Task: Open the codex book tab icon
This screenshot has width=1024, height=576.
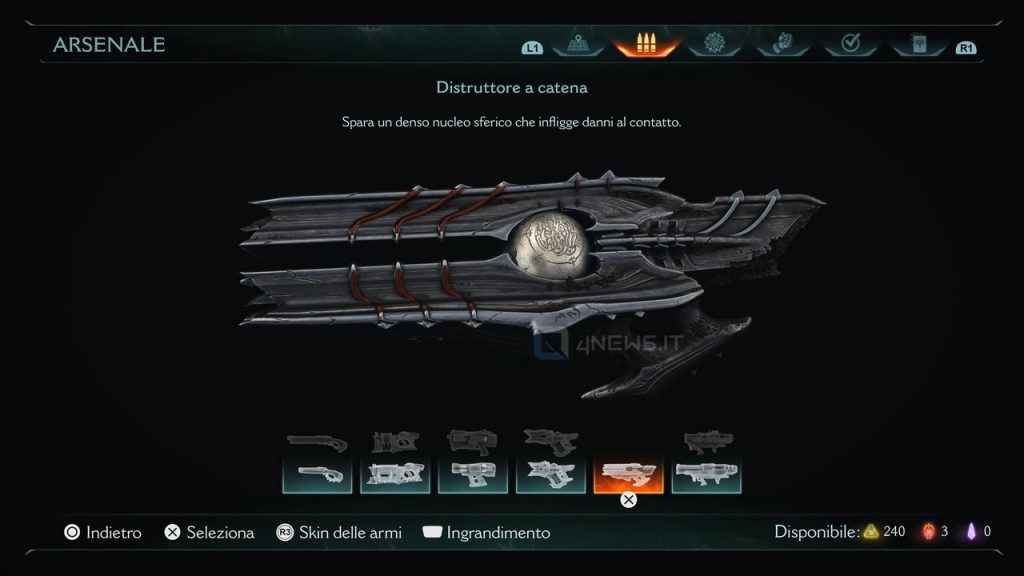Action: coord(919,44)
